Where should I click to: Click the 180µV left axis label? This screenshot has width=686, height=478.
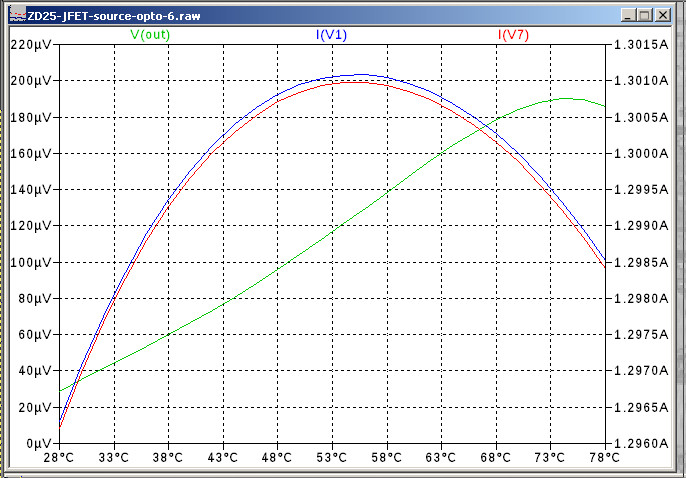click(x=31, y=117)
